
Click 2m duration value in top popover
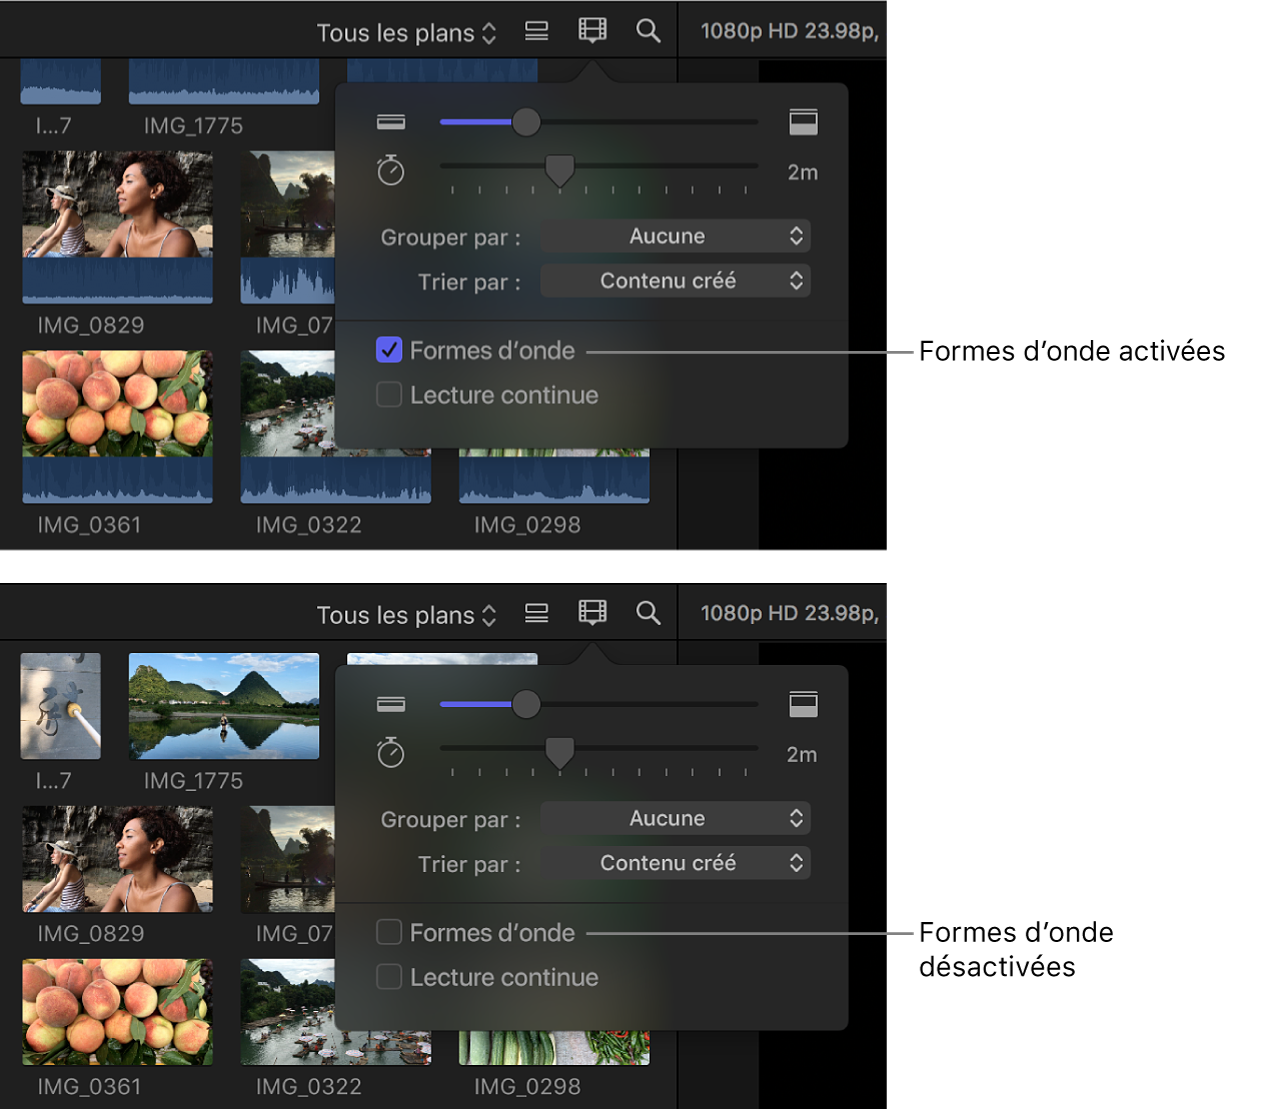coord(802,172)
